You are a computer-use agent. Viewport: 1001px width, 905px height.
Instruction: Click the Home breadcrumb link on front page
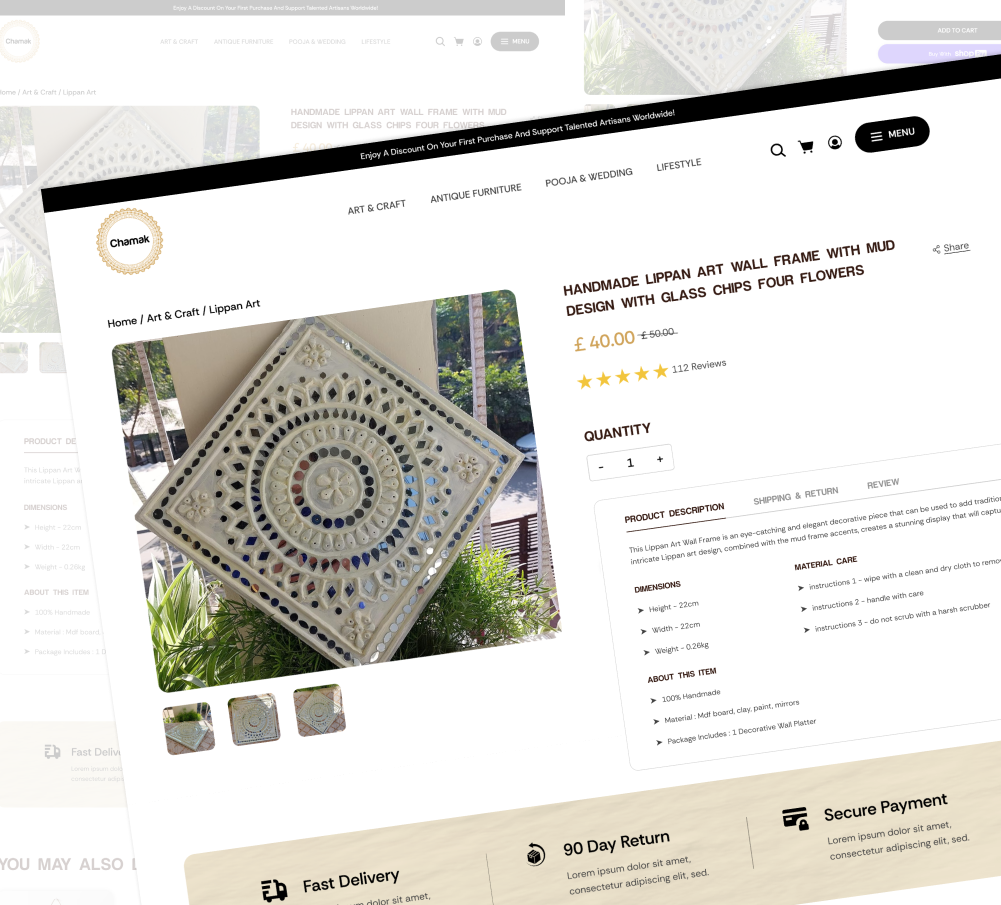pyautogui.click(x=122, y=322)
